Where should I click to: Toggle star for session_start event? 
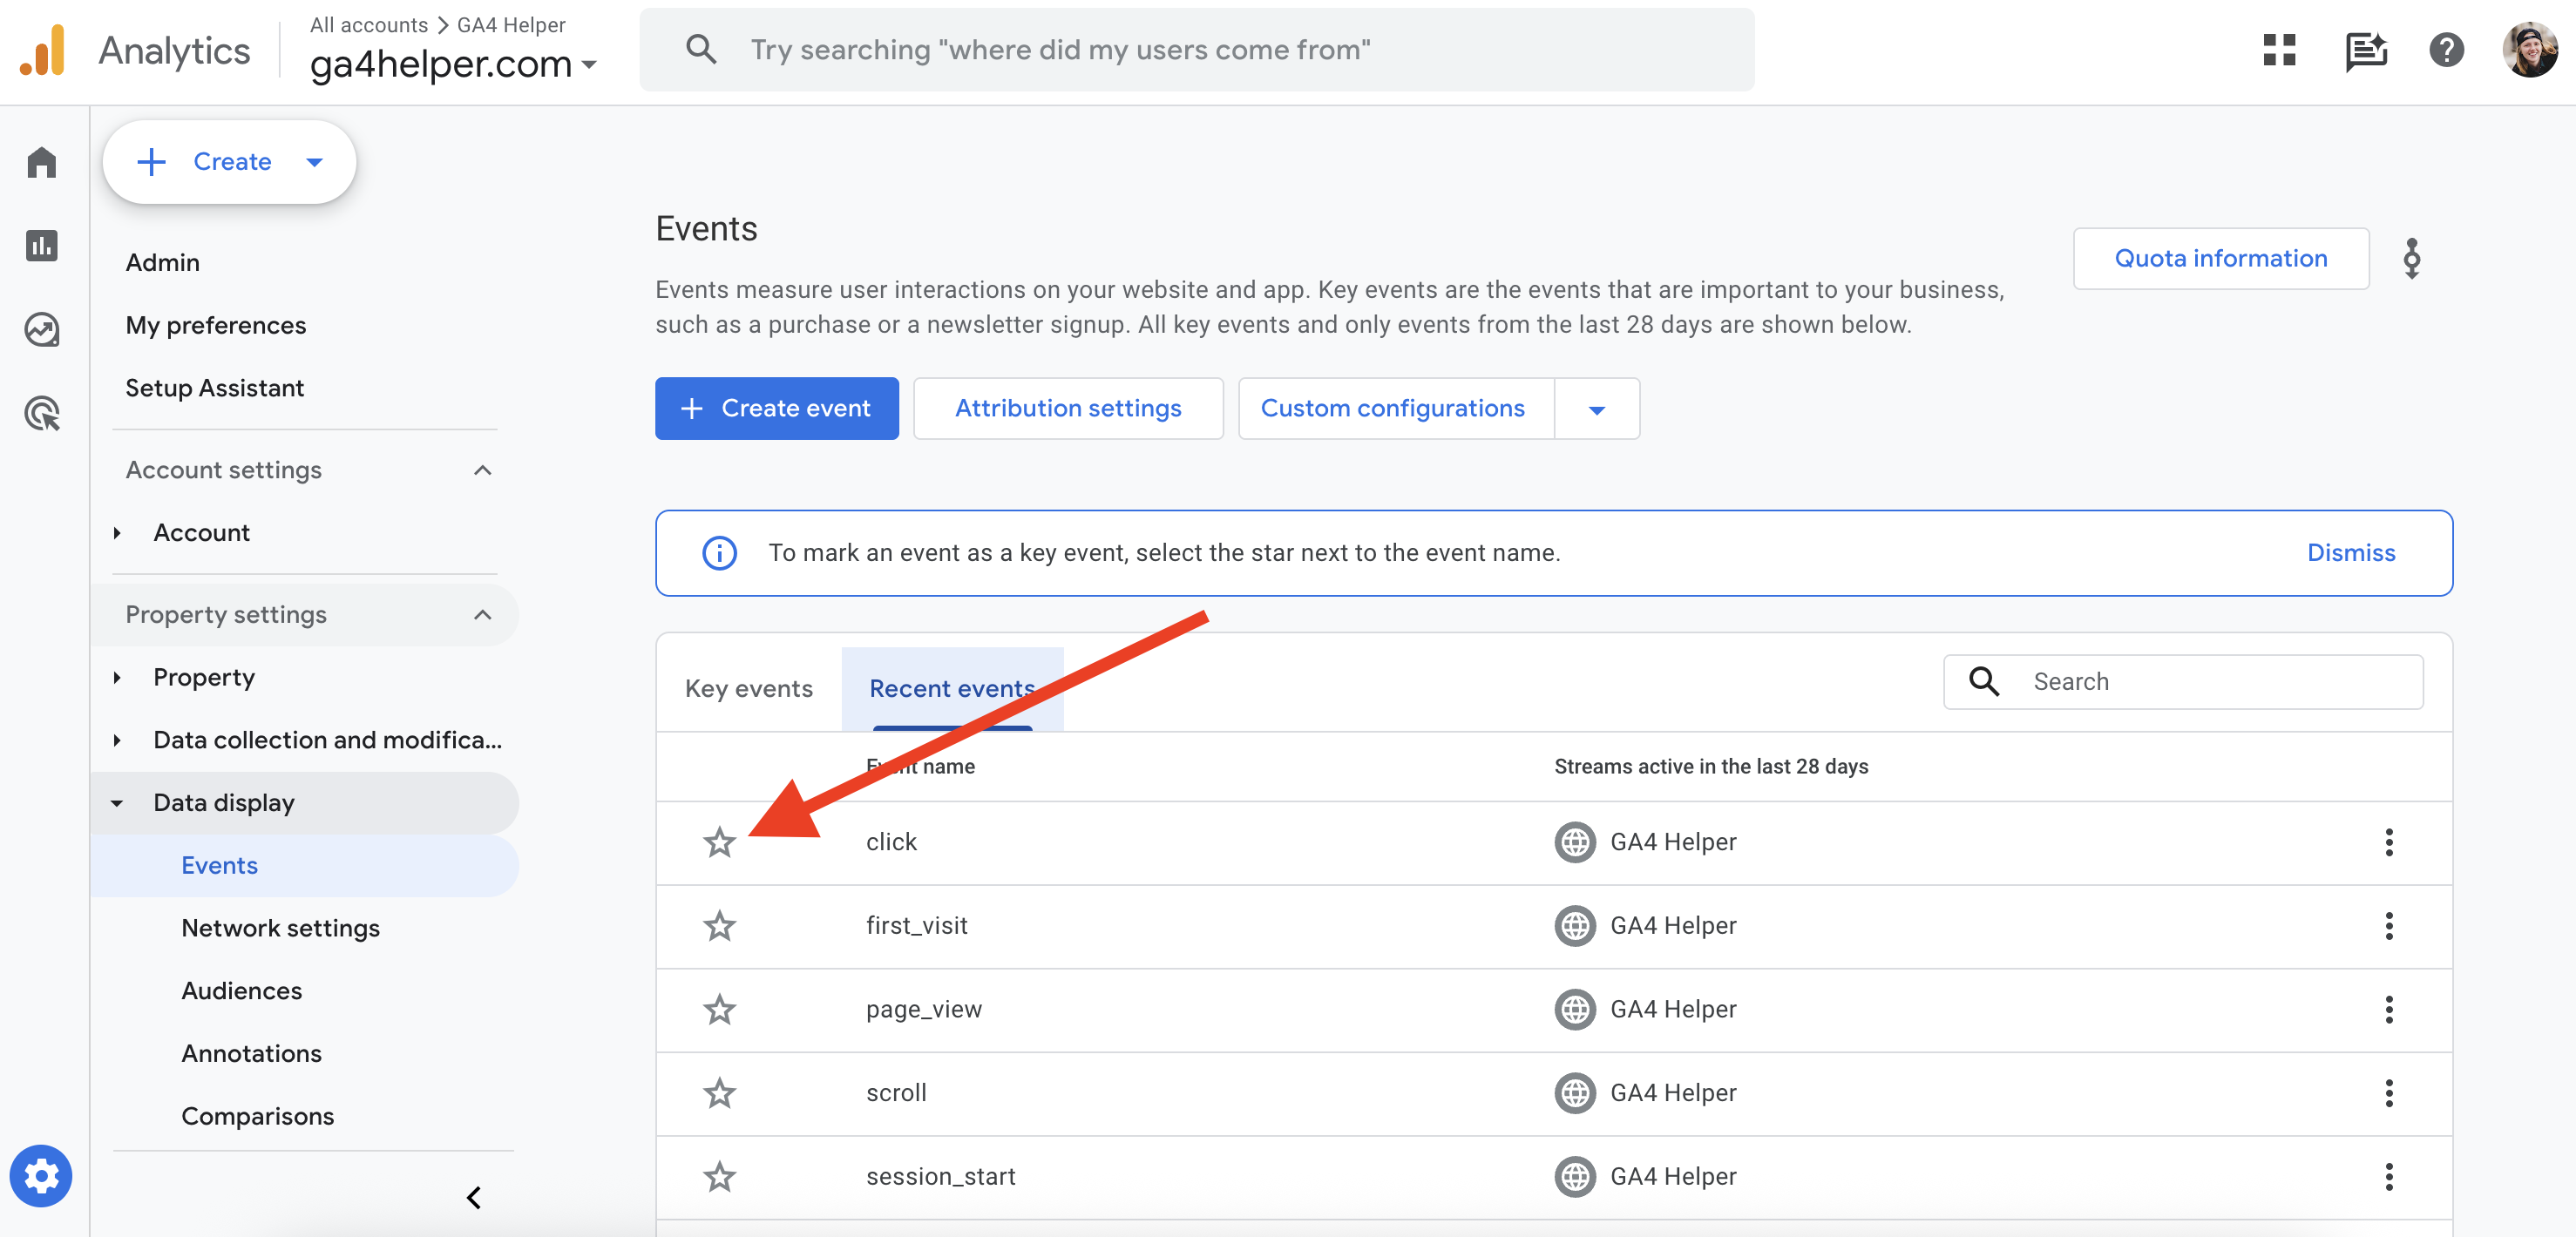tap(719, 1176)
